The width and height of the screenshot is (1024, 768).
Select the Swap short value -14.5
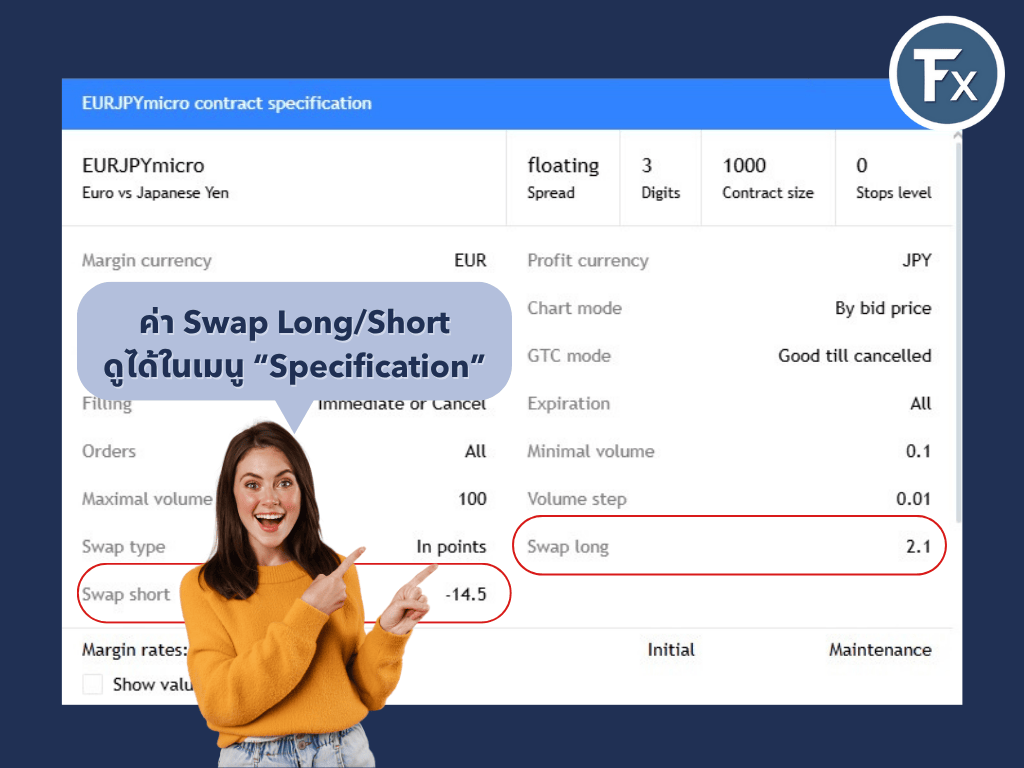tap(465, 594)
